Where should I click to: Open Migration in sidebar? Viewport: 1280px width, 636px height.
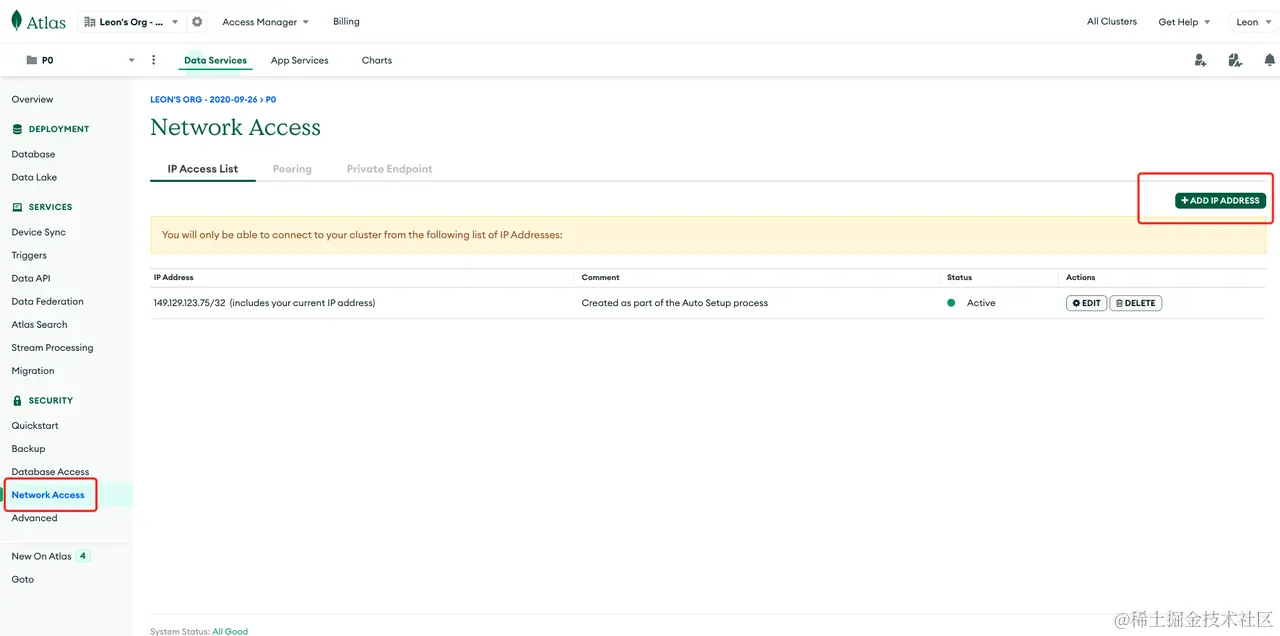click(x=33, y=370)
